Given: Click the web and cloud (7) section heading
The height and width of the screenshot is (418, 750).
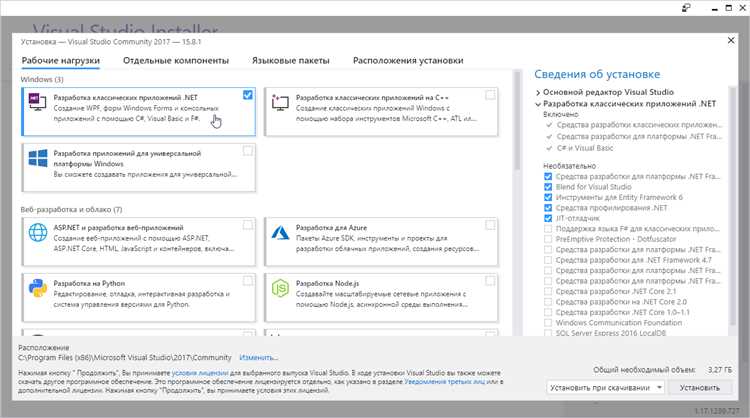Looking at the screenshot, I should [x=71, y=209].
